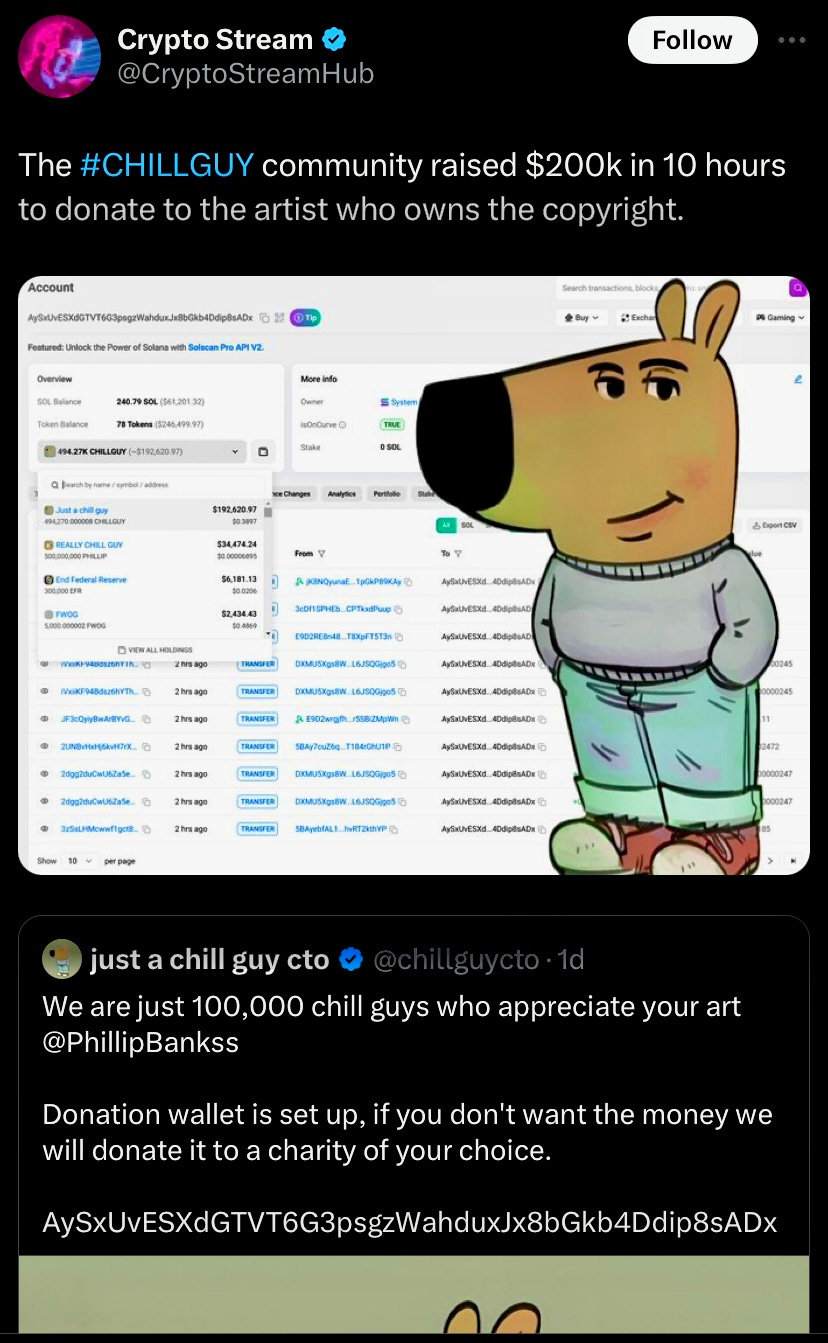
Task: Open the just a chill guy cto avatar
Action: coord(62,960)
